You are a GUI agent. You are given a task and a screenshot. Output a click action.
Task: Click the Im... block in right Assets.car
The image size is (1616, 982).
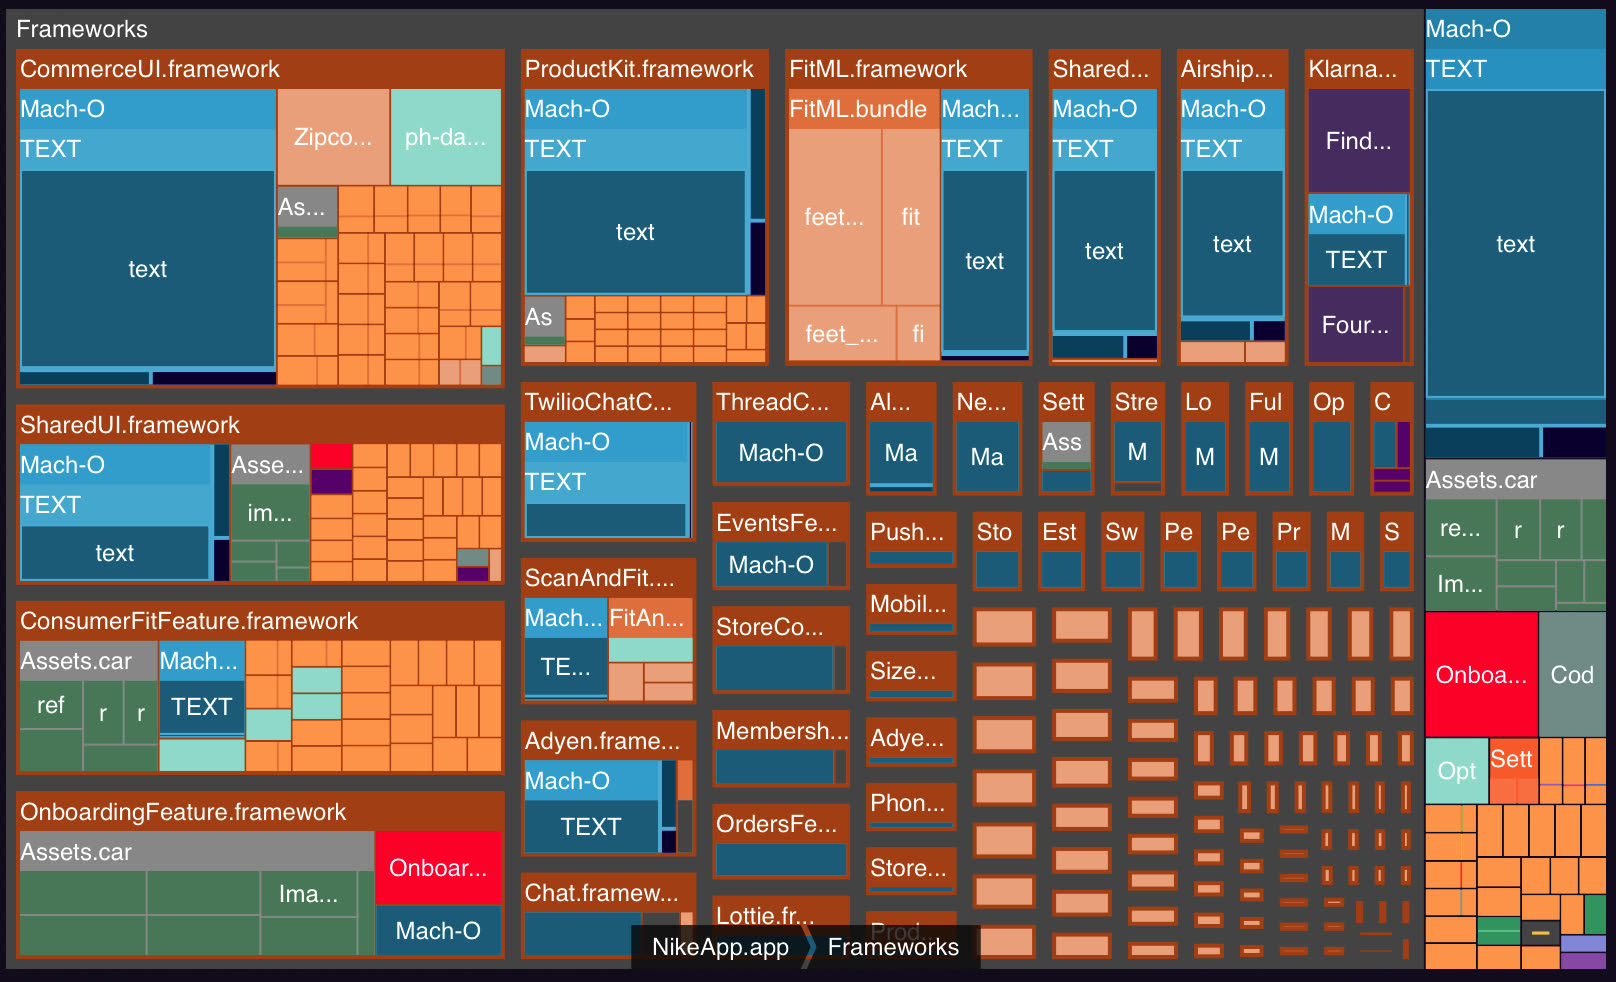coord(1460,584)
